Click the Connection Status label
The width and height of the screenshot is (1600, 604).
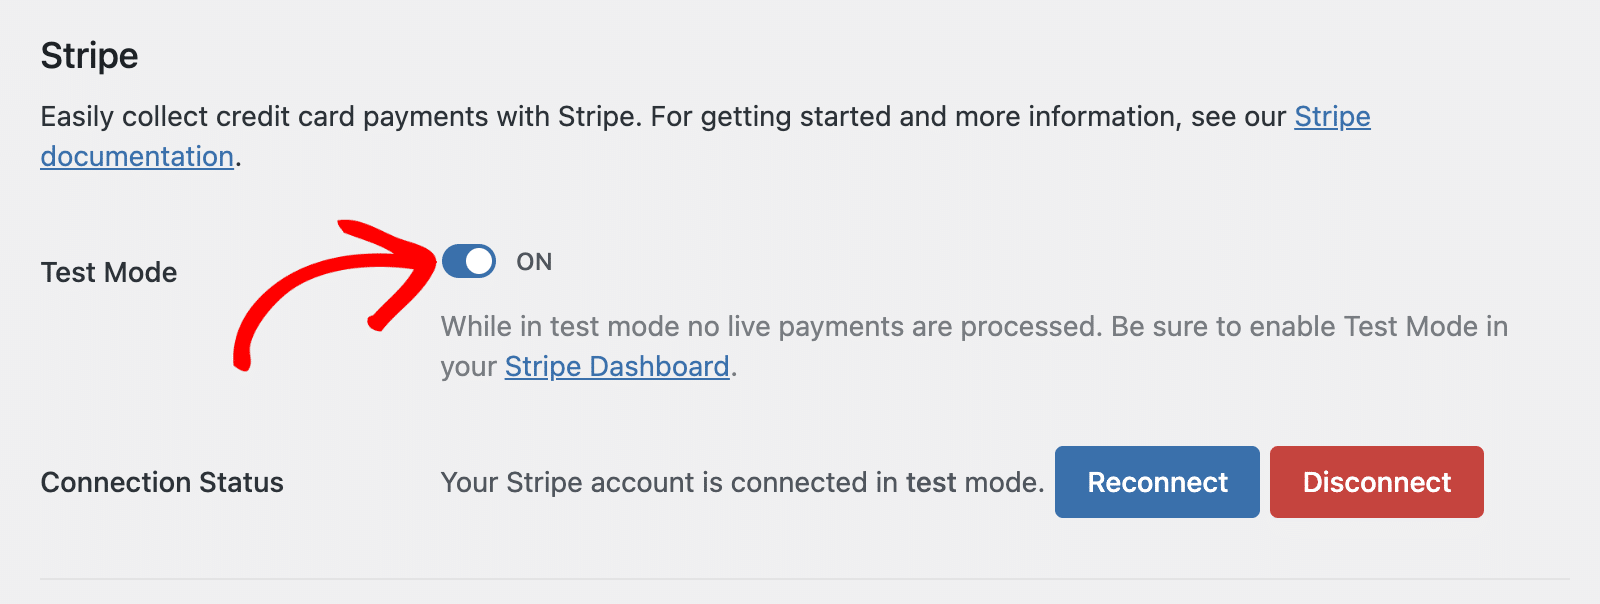[161, 482]
